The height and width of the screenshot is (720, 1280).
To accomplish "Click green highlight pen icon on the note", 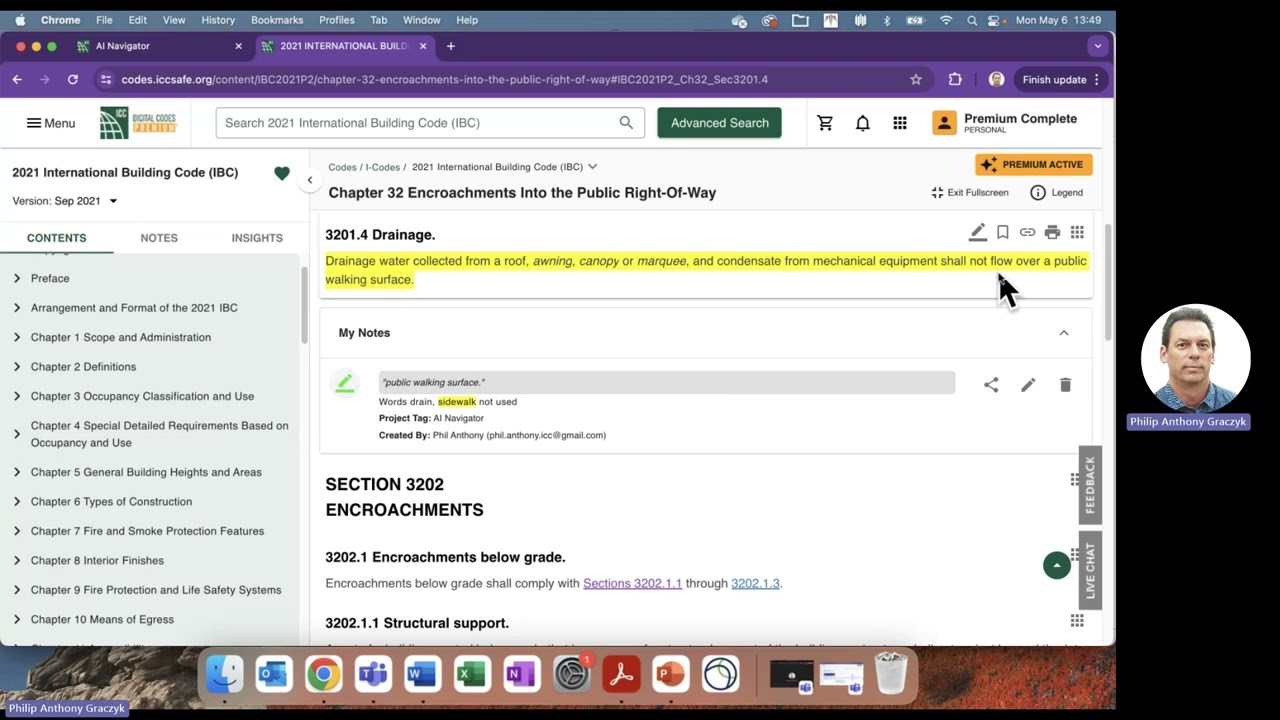I will 345,384.
